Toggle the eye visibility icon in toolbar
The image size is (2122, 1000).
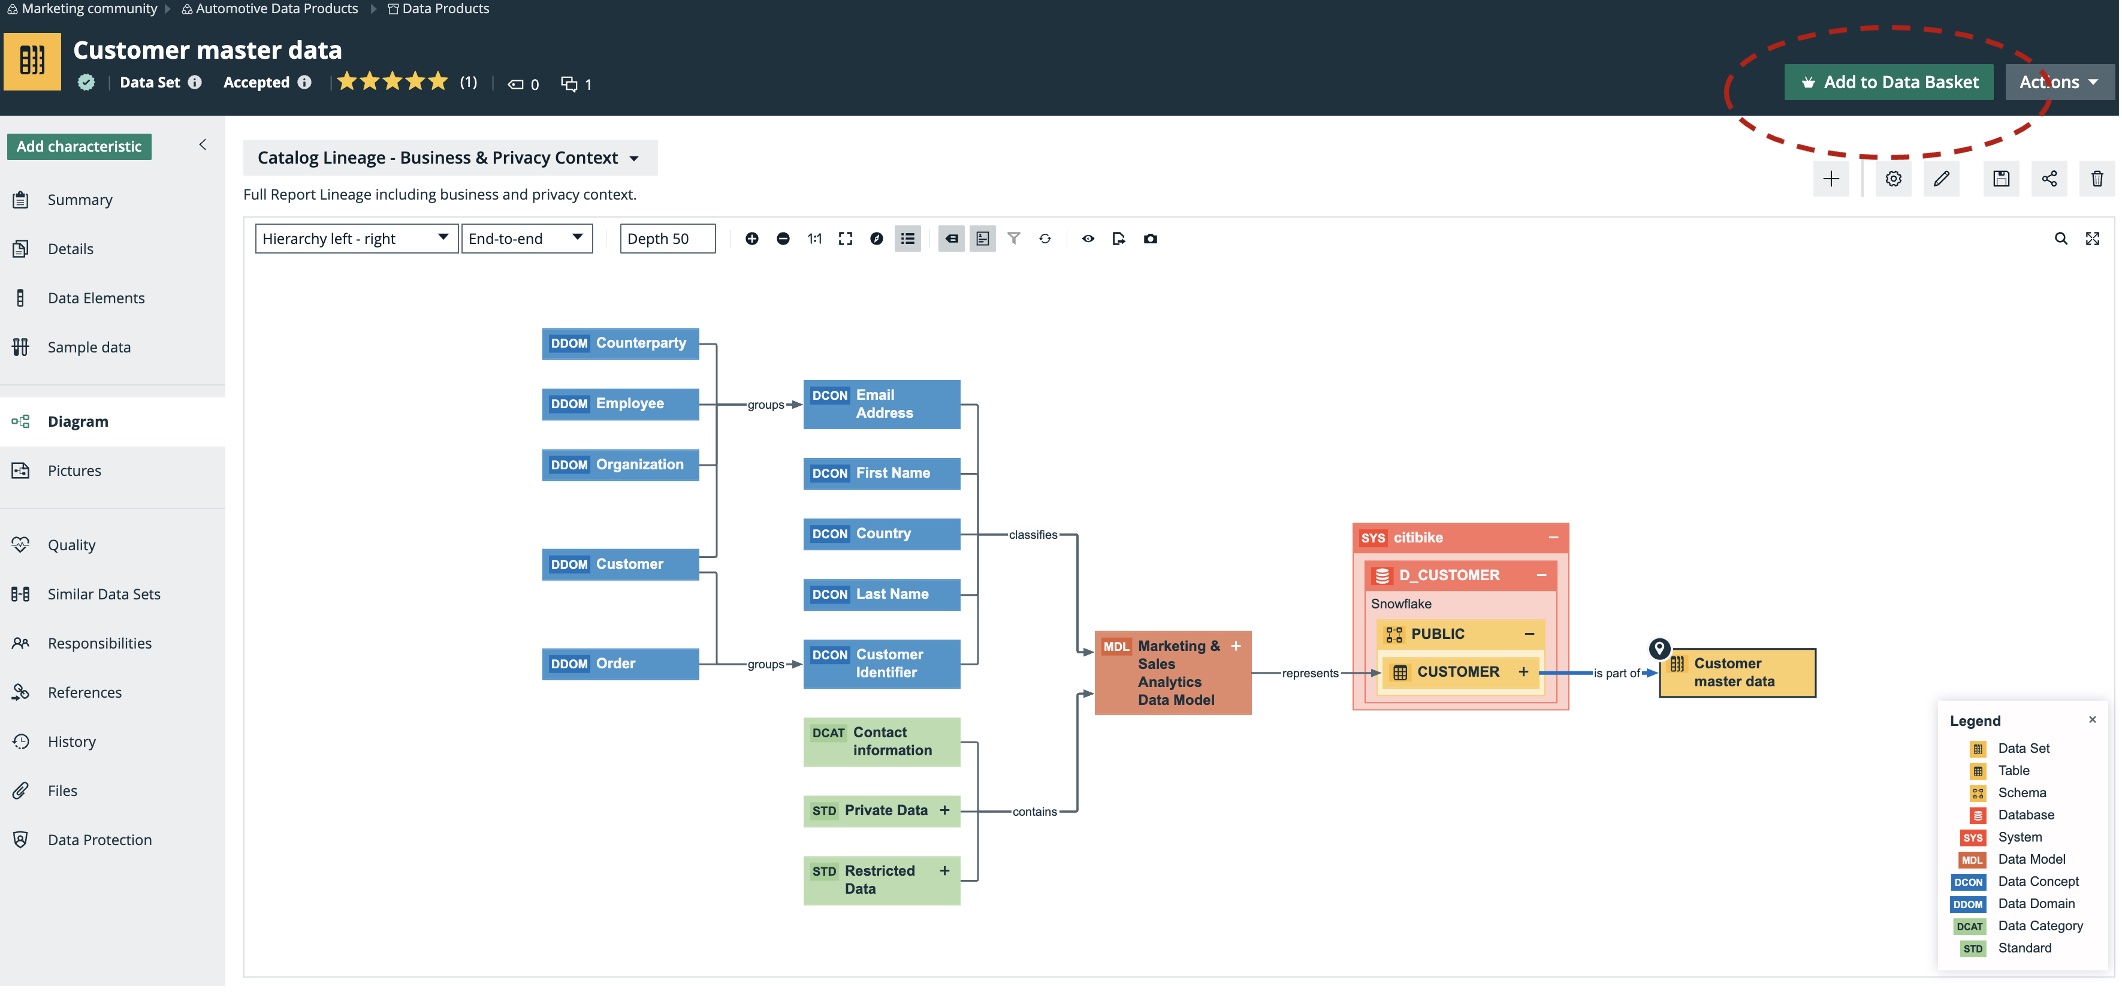(1088, 239)
